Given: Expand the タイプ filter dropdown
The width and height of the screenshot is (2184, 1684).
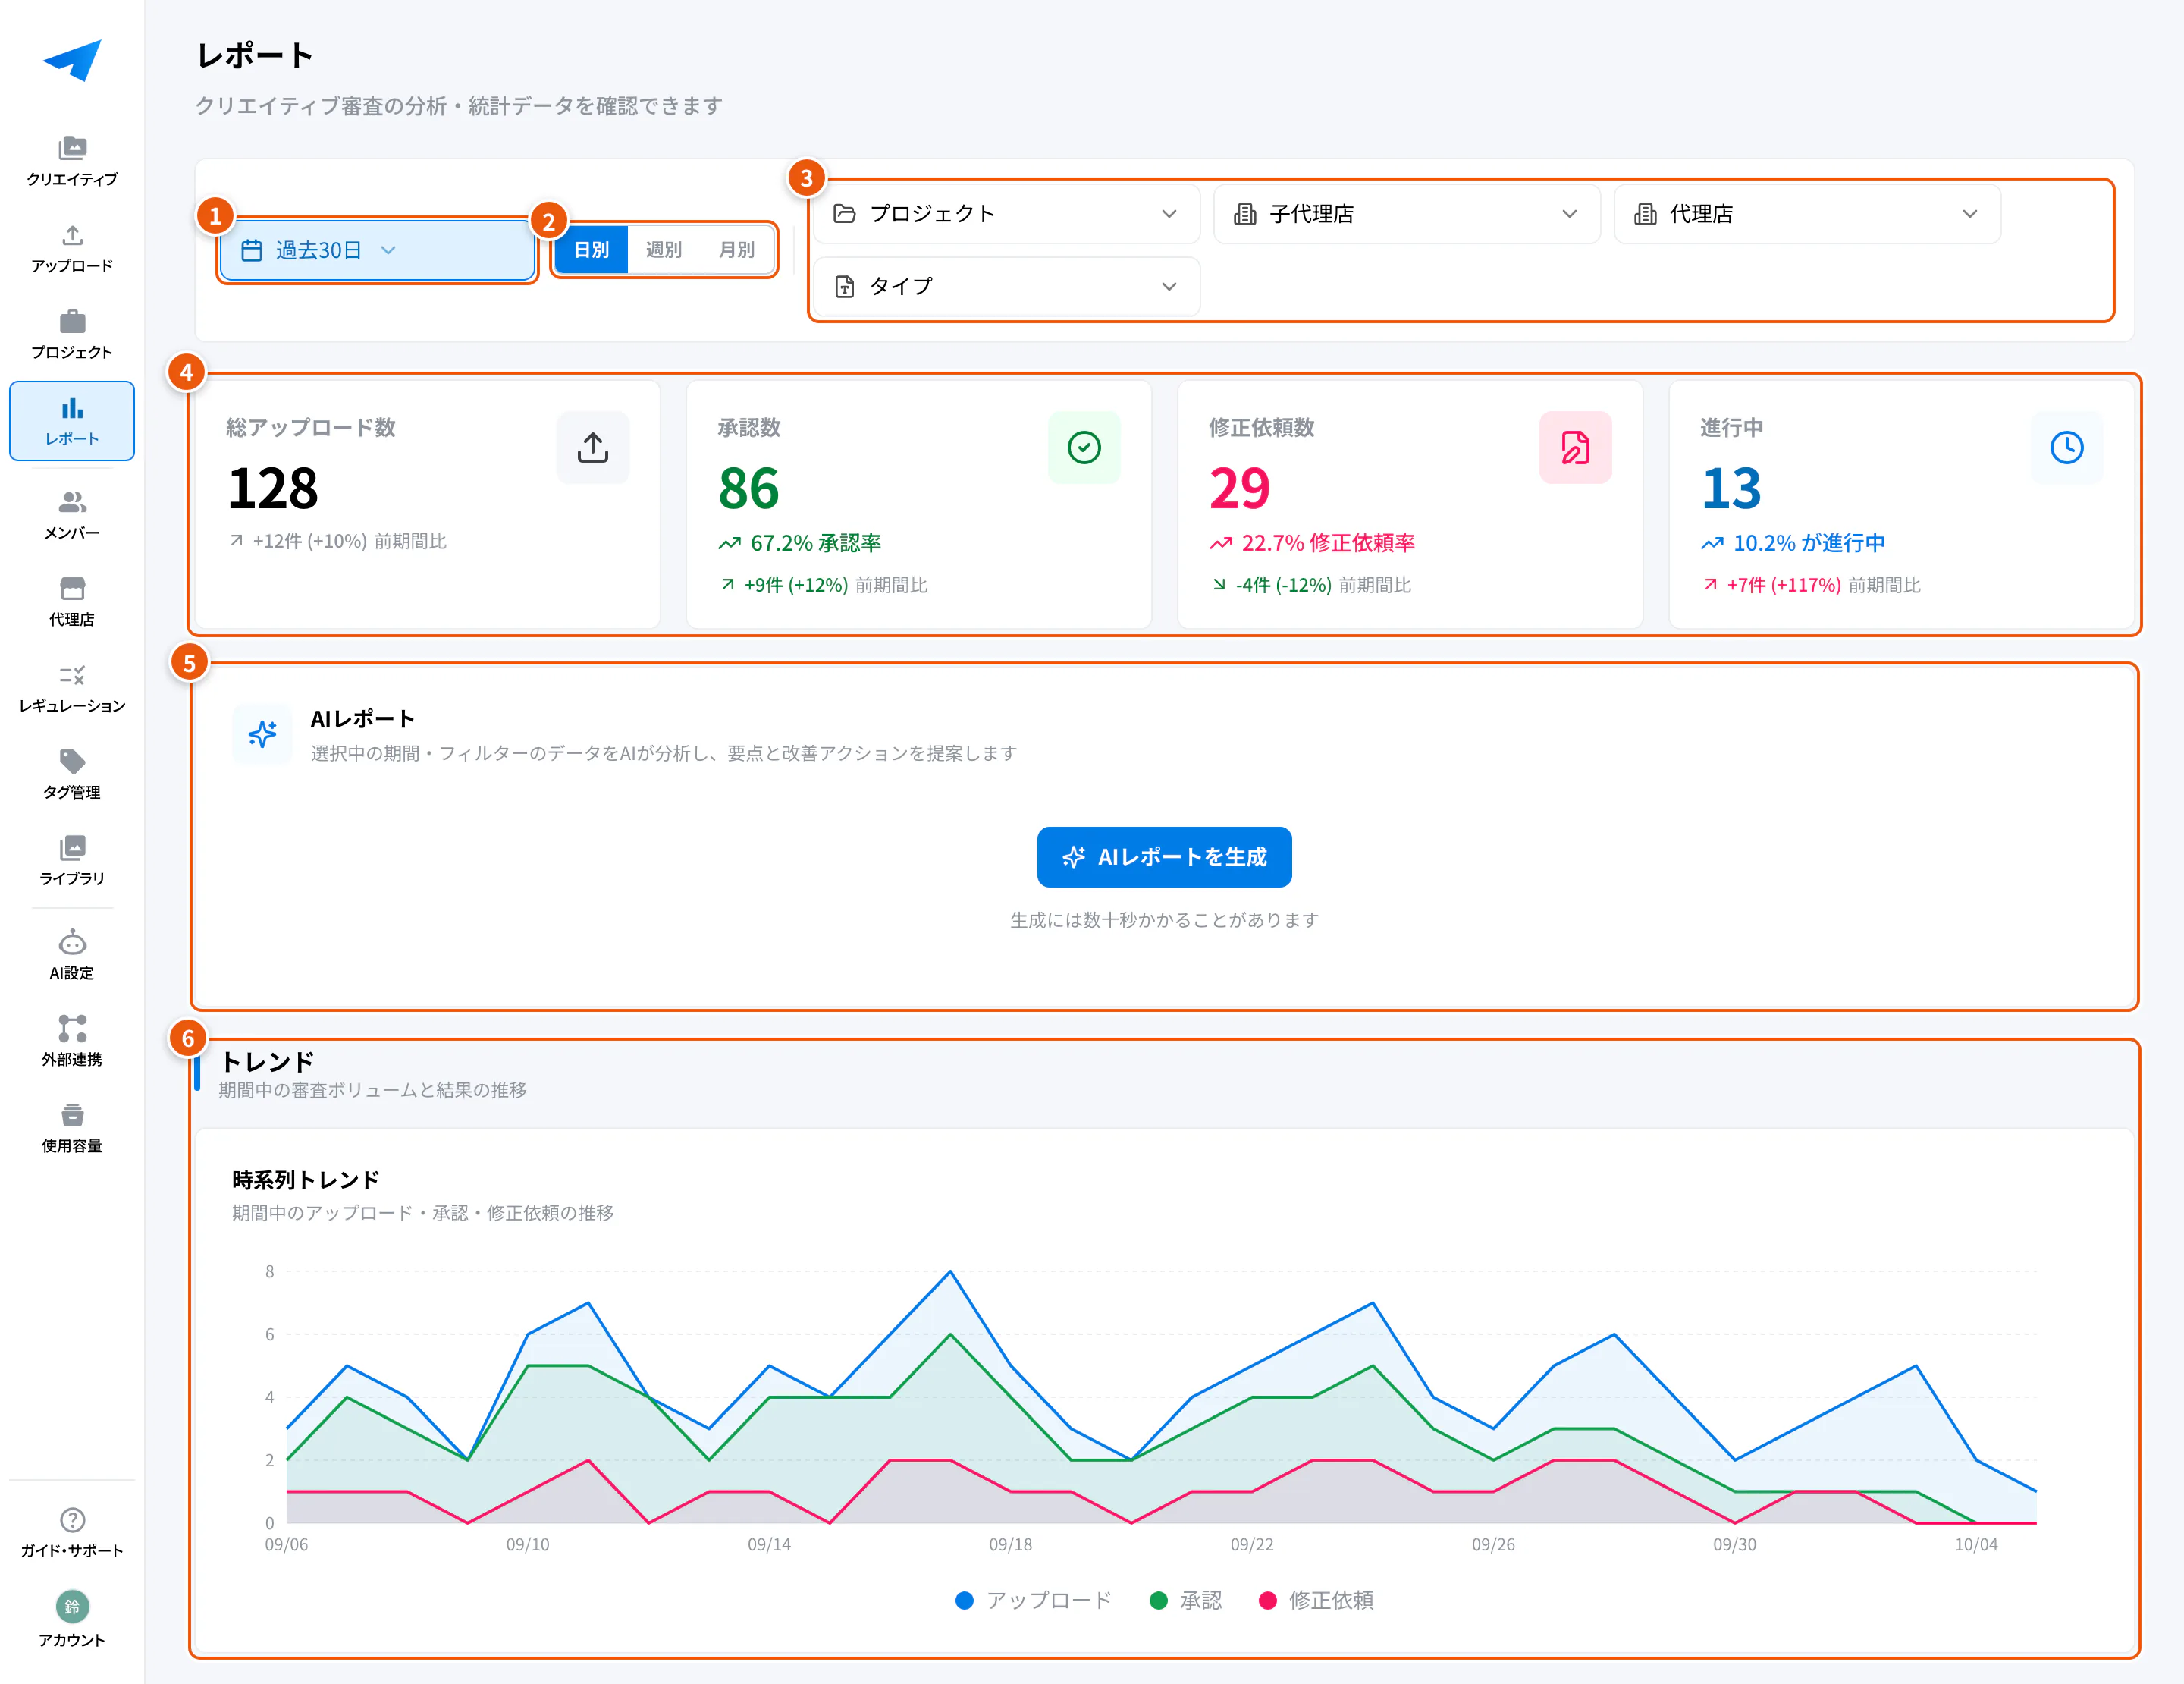Looking at the screenshot, I should [x=1006, y=287].
